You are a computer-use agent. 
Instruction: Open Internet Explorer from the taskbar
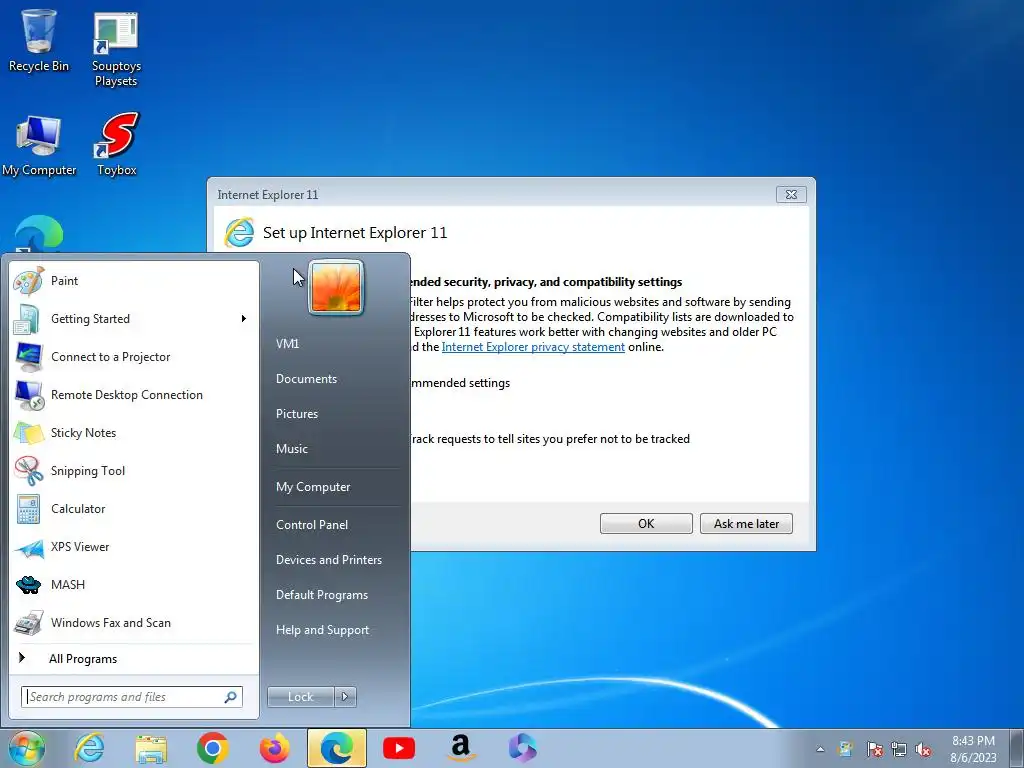click(x=89, y=748)
